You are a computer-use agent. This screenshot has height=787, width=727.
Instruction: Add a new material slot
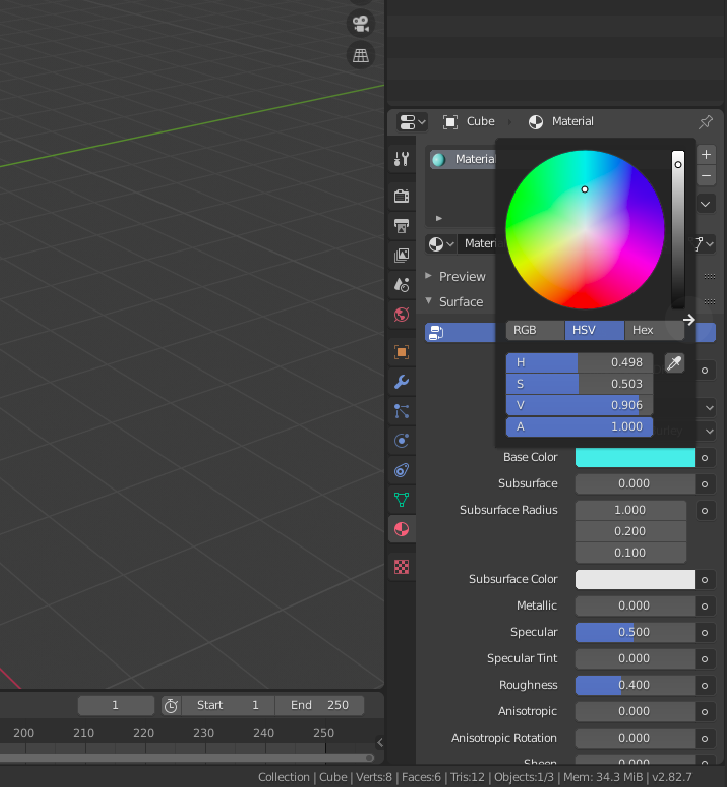pos(706,155)
